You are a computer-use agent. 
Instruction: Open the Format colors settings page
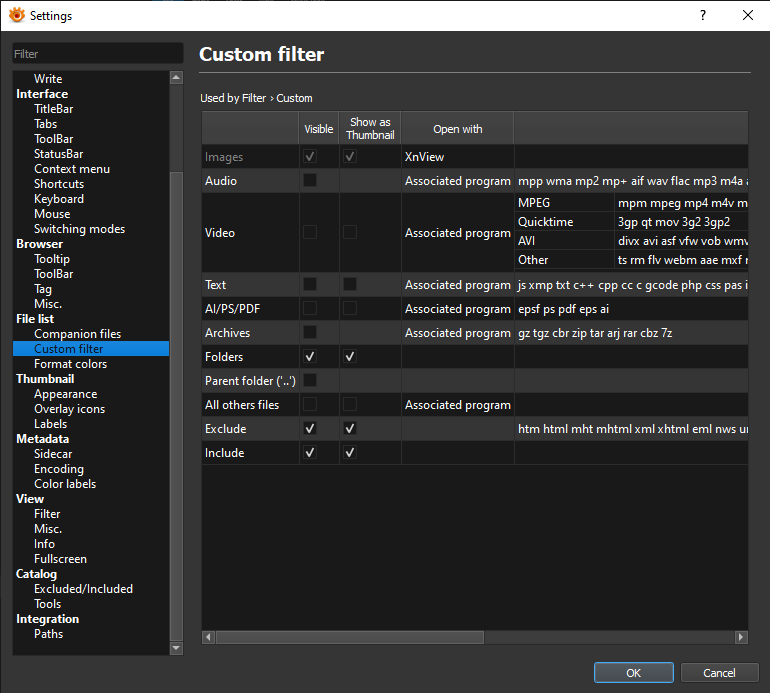pos(70,364)
